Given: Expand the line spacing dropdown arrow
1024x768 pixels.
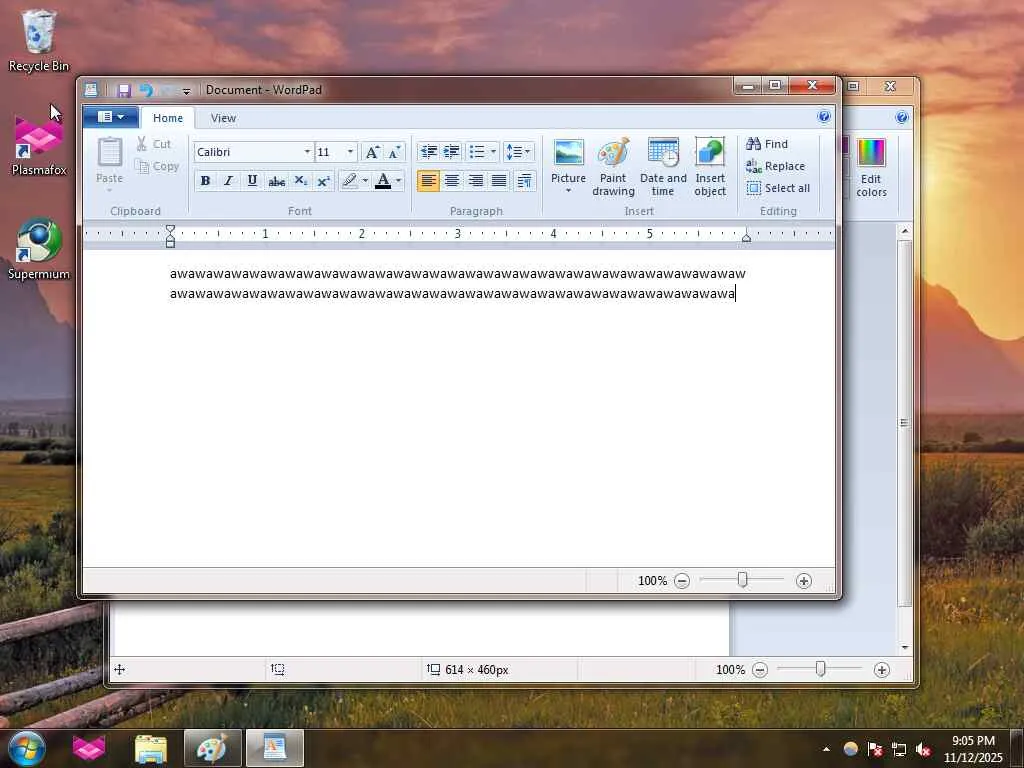Looking at the screenshot, I should click(528, 152).
